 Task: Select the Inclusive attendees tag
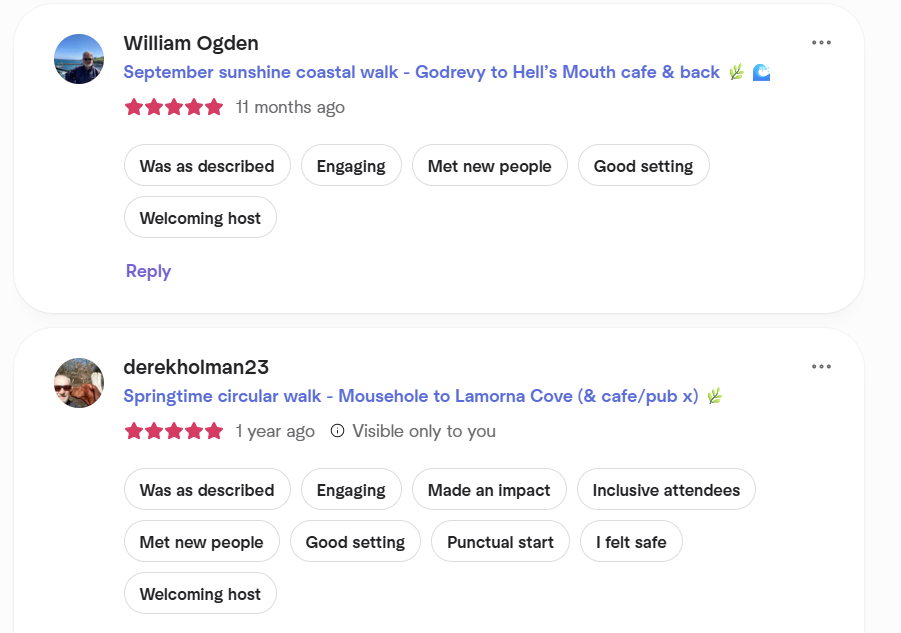(666, 489)
